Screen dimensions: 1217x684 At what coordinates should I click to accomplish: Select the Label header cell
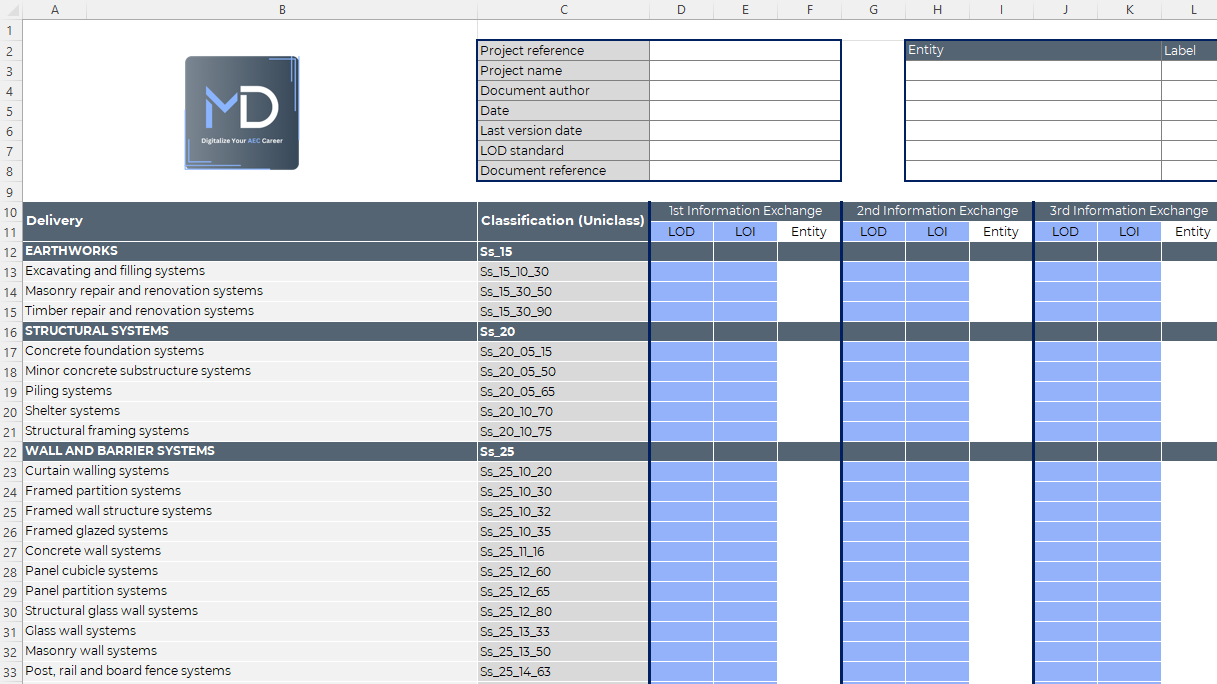(1189, 50)
